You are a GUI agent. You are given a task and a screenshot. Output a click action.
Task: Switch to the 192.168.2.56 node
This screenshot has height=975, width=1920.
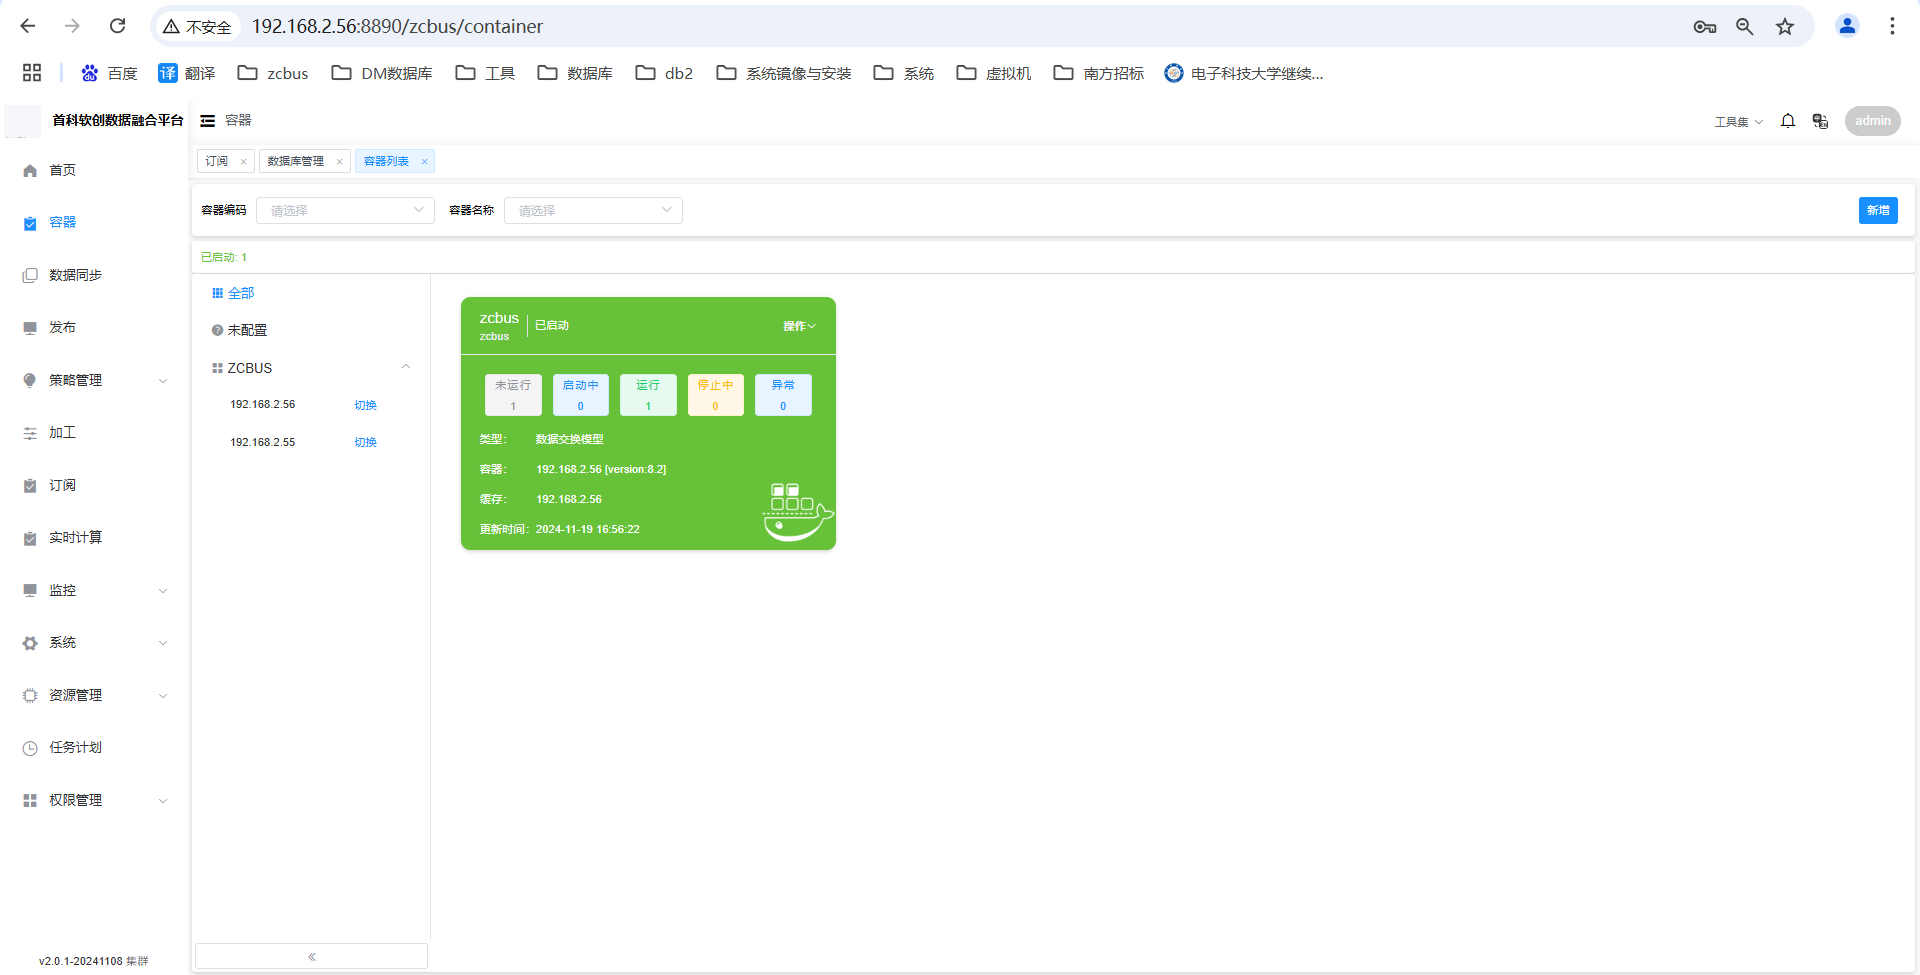[x=365, y=405]
